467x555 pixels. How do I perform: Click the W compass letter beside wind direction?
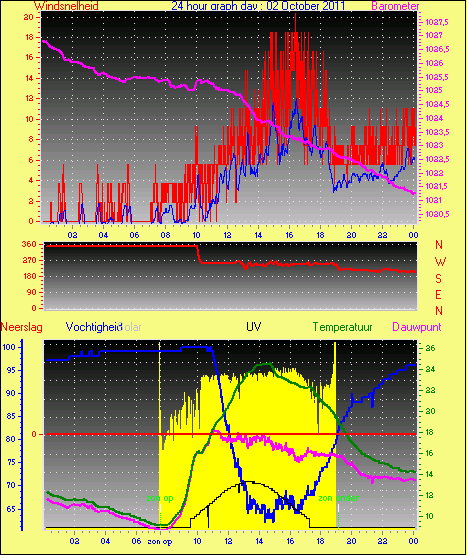pos(440,262)
